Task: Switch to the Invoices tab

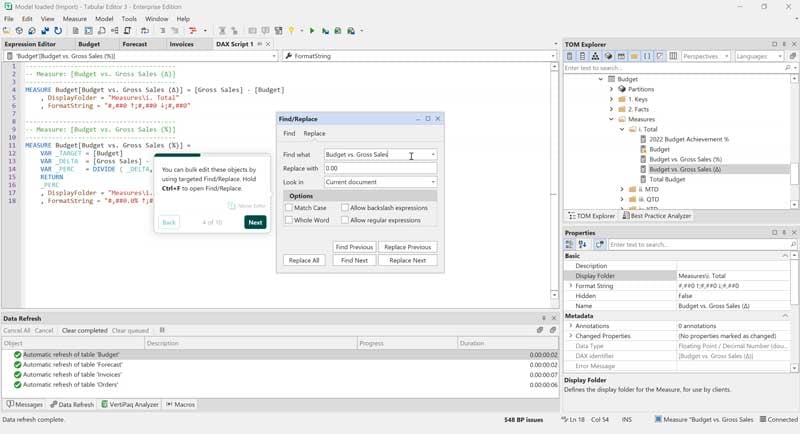Action: click(x=181, y=44)
